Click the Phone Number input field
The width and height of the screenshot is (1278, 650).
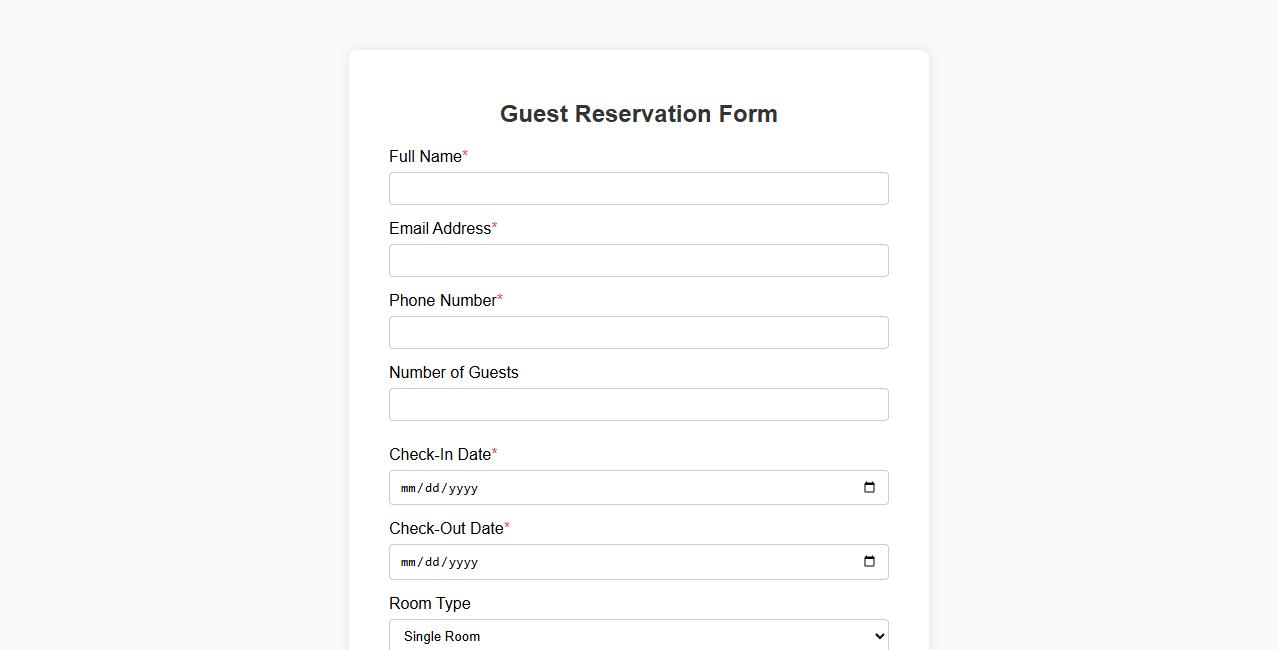pos(639,332)
